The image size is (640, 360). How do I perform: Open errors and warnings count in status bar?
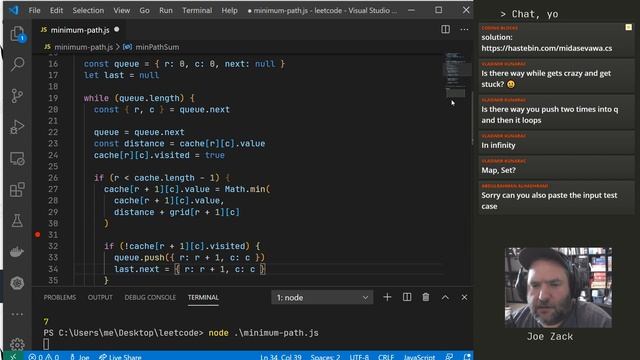coord(43,357)
